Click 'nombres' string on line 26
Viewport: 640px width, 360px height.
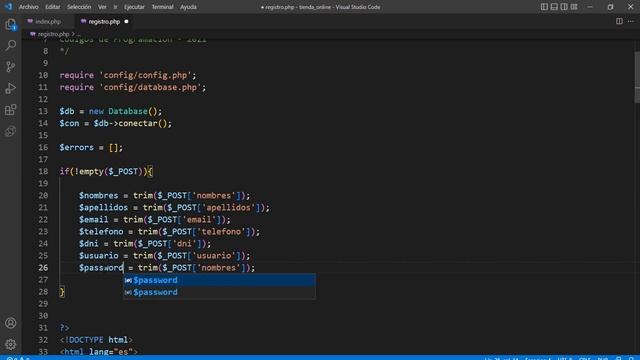pos(219,268)
